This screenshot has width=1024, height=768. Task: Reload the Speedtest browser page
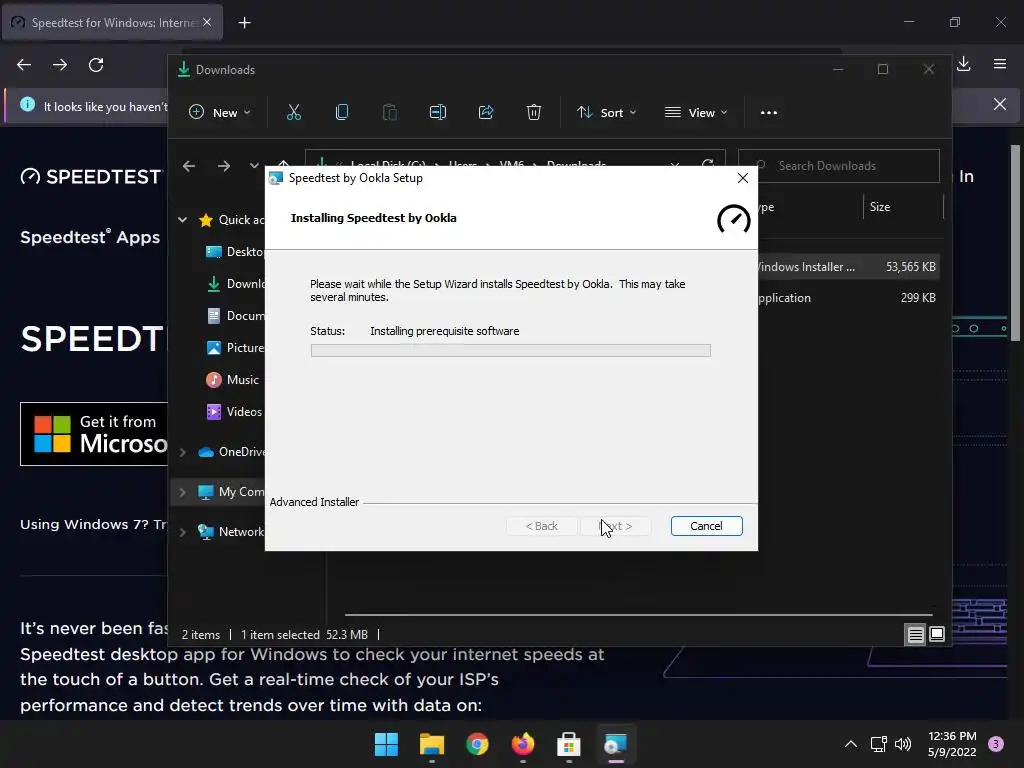[96, 65]
